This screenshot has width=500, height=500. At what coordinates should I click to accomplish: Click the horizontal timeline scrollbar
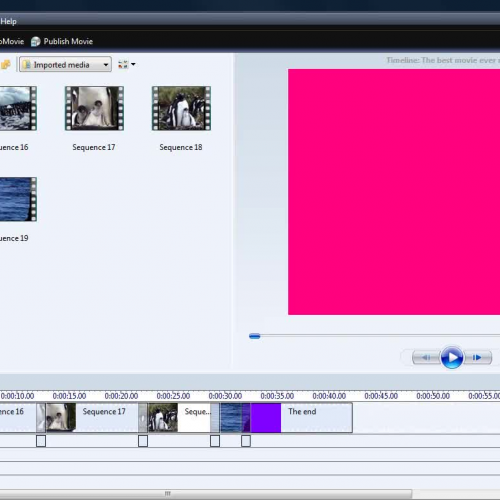pos(206,493)
